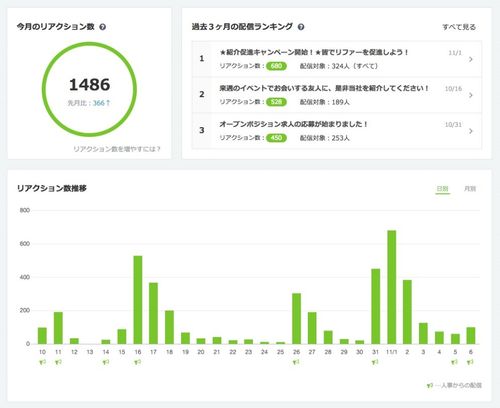The width and height of the screenshot is (500, 408).
Task: Open ranking item 2 chevron dated 10/16
Action: click(x=471, y=95)
